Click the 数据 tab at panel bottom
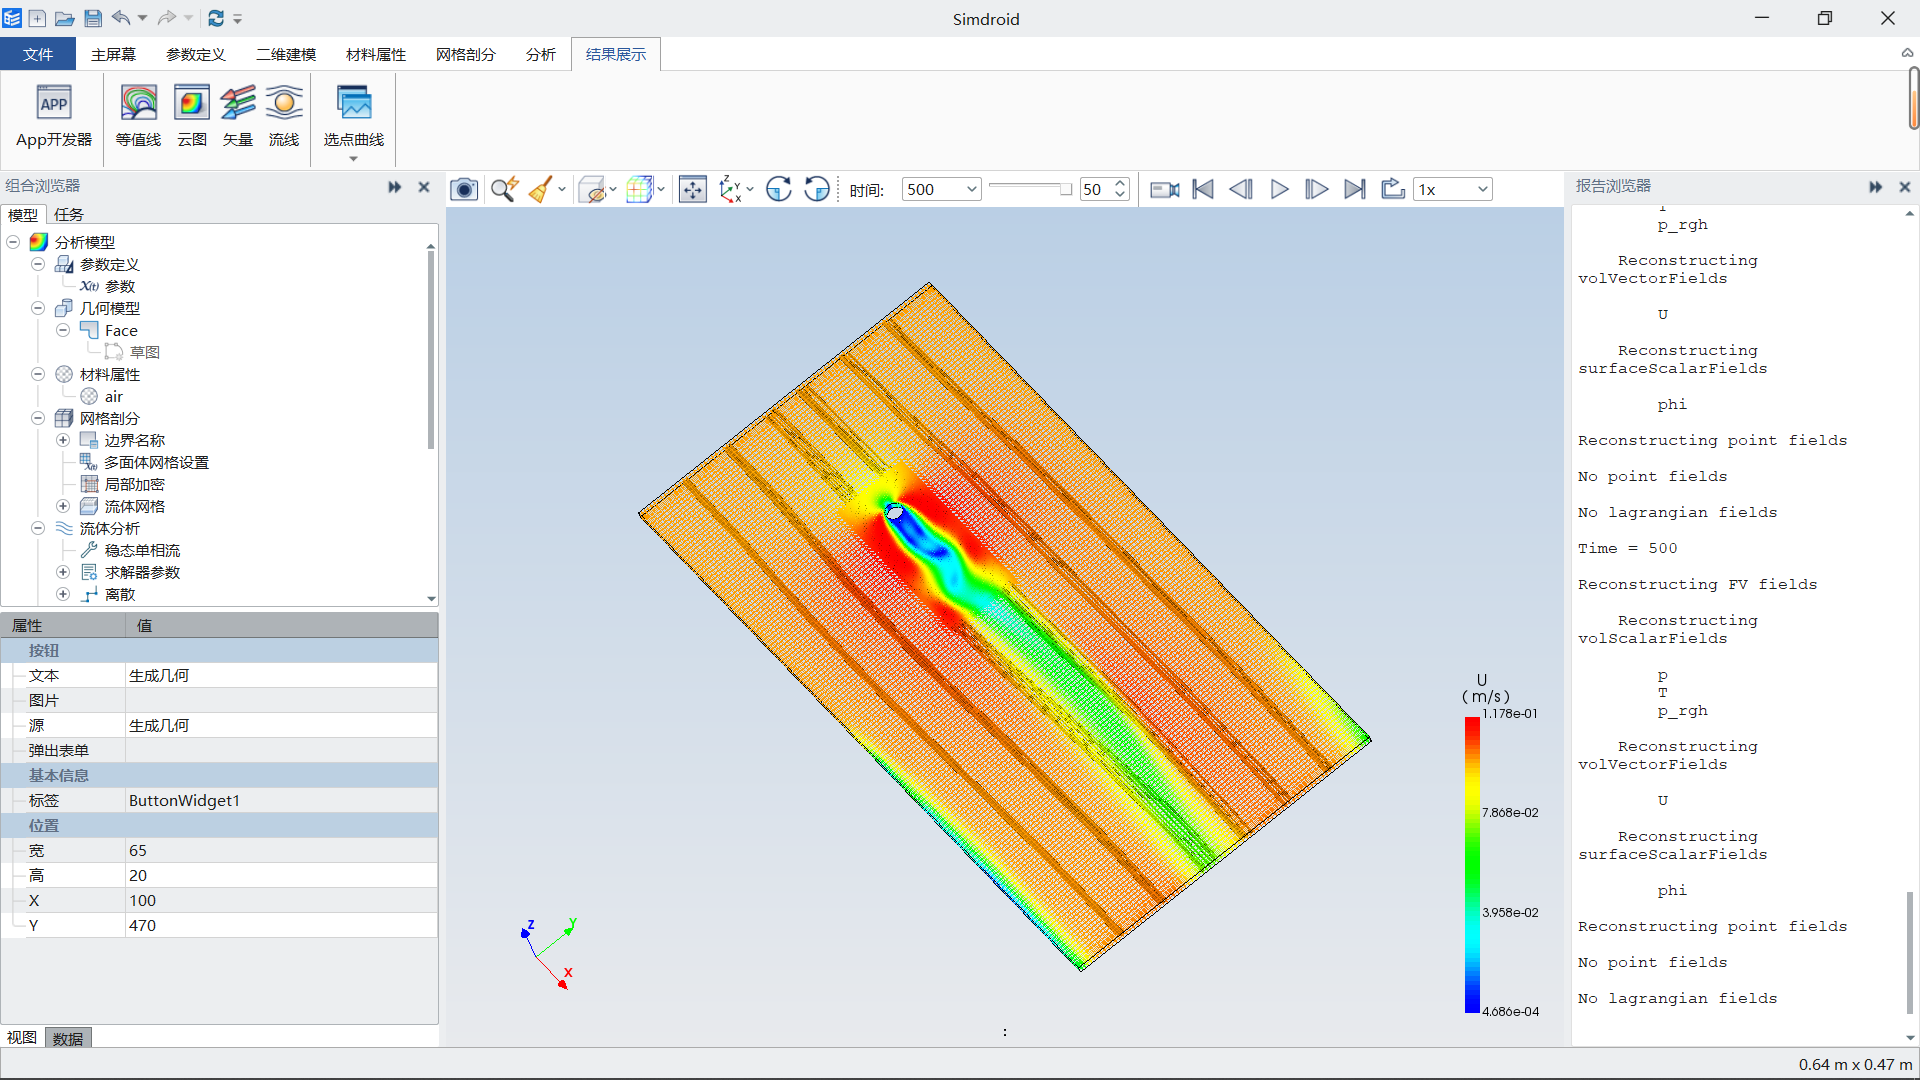 [67, 1039]
